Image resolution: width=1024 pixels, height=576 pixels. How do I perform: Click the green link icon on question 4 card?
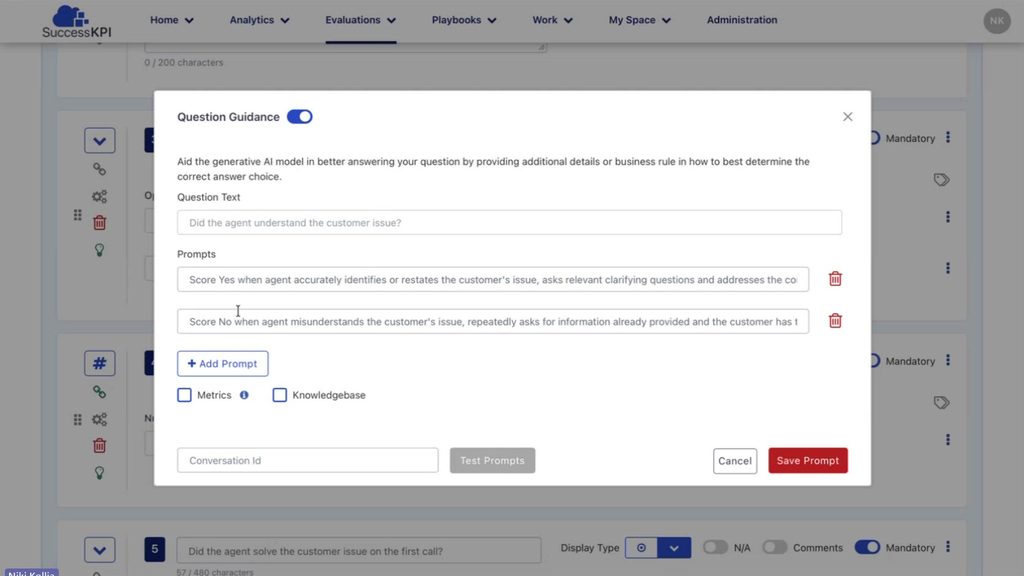tap(99, 392)
